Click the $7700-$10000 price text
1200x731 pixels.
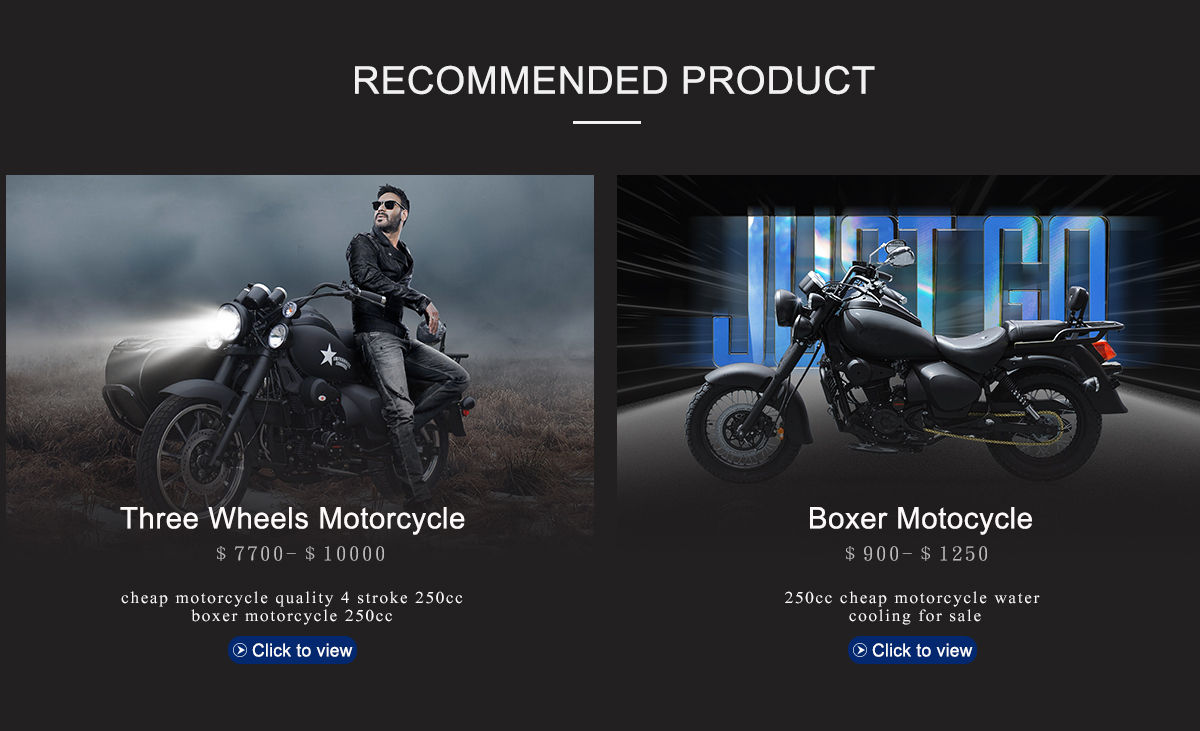(x=301, y=554)
